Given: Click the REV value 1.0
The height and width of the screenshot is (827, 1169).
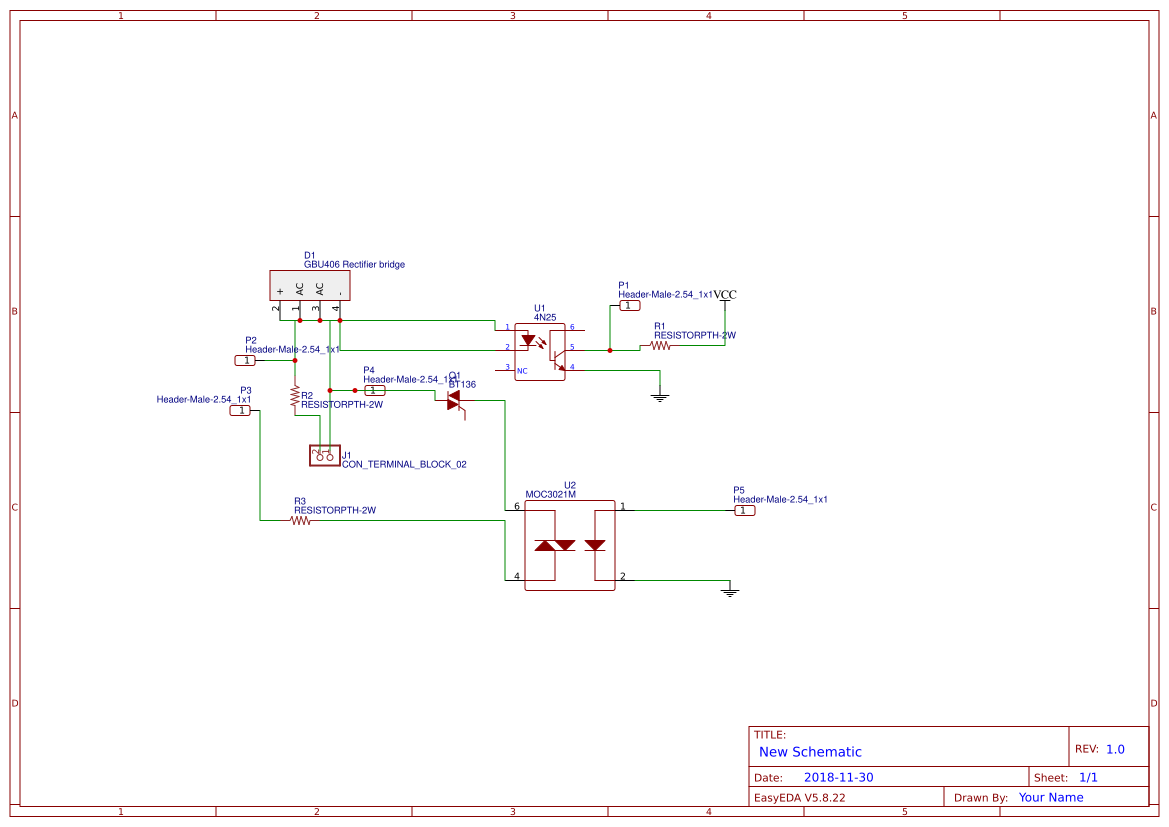Looking at the screenshot, I should (1115, 749).
